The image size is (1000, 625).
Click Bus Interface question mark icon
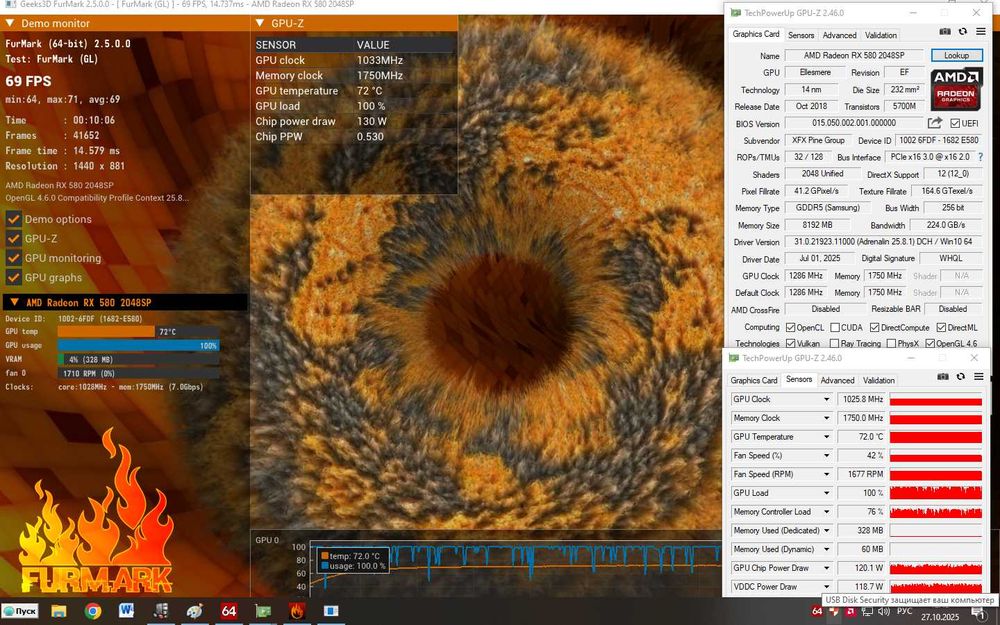click(980, 157)
